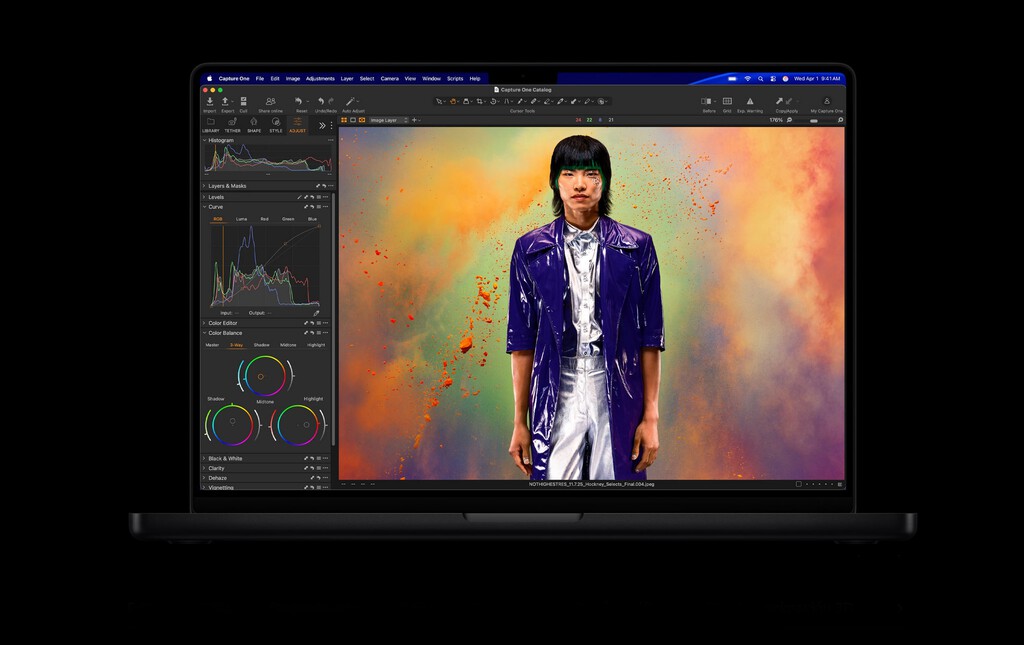Screen dimensions: 1024x645
Task: Collapse the Curve panel
Action: tap(204, 206)
